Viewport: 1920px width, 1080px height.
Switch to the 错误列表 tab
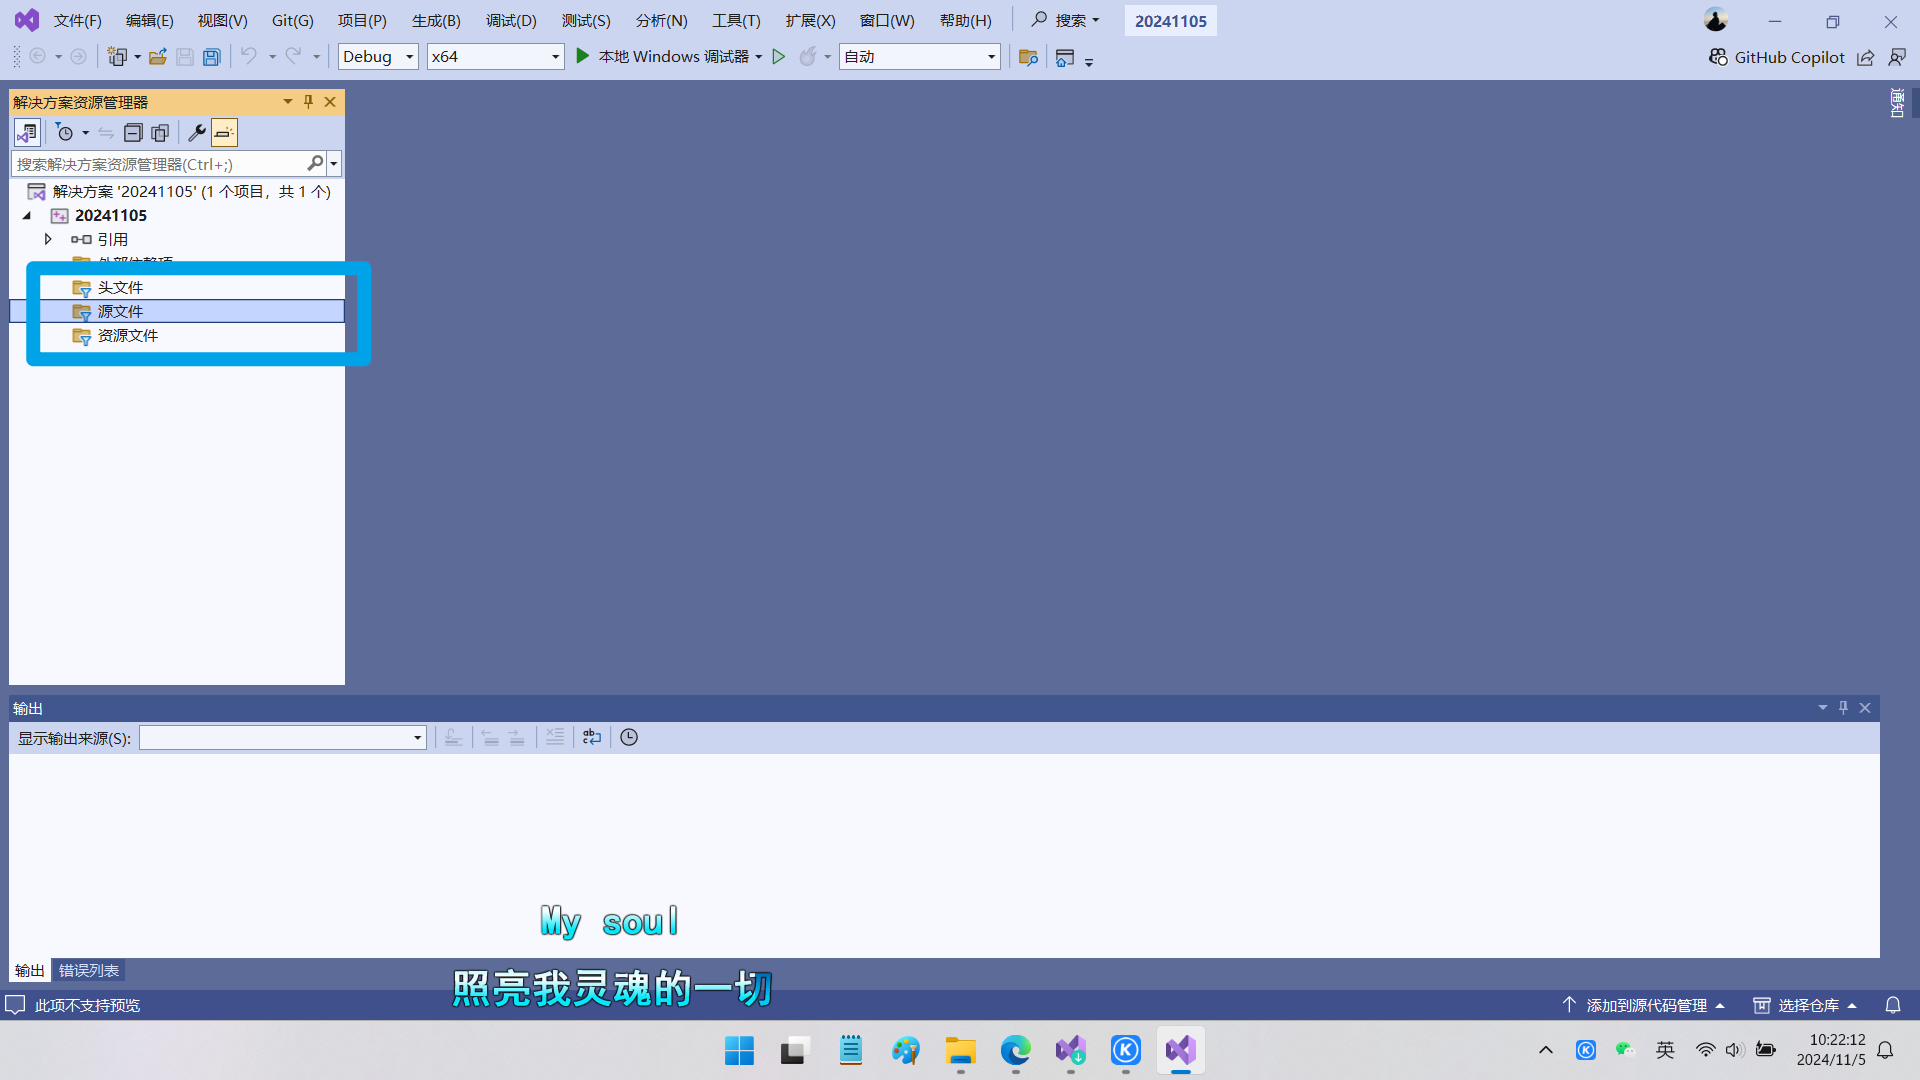coord(89,970)
